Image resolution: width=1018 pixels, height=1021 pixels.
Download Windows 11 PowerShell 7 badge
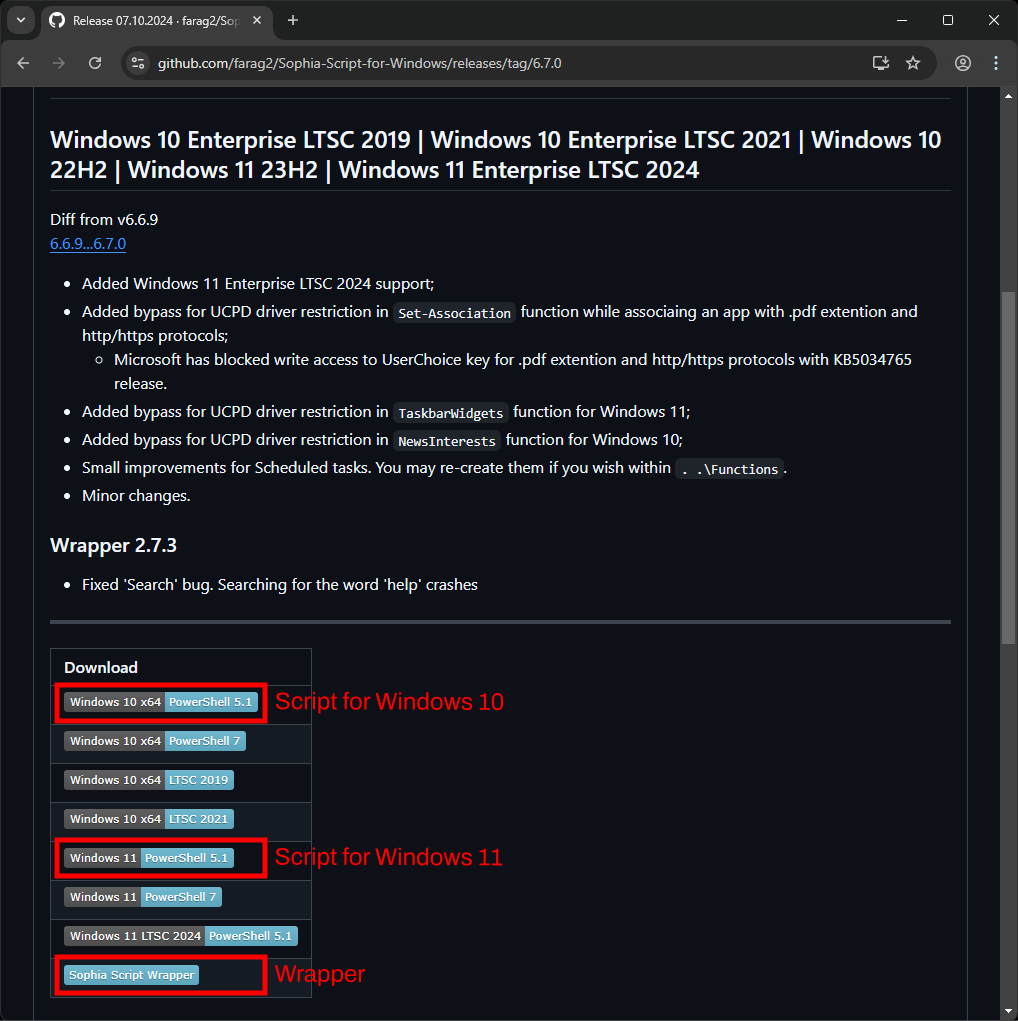pyautogui.click(x=143, y=897)
